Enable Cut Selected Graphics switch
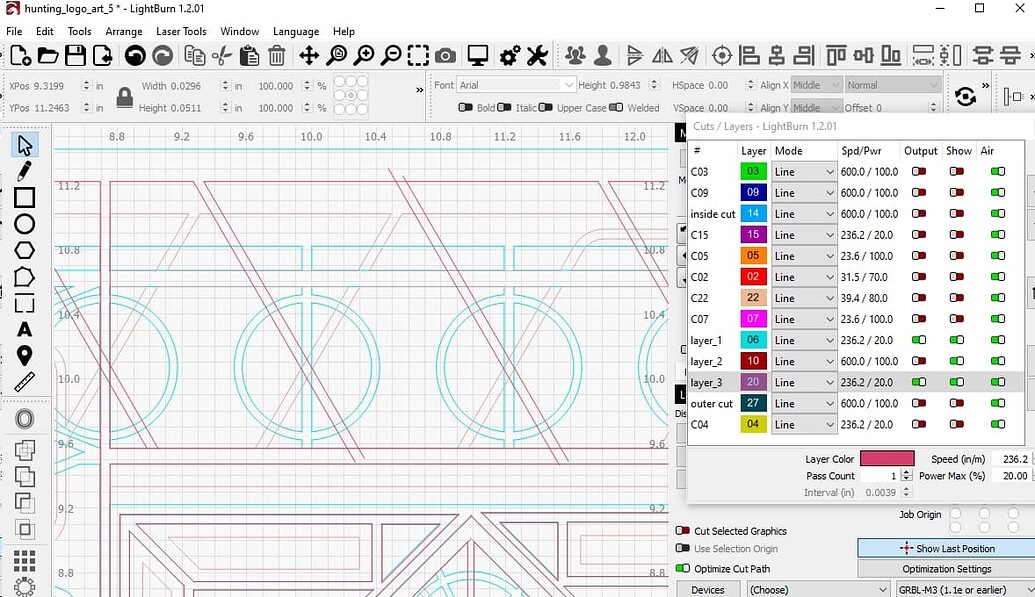 tap(683, 531)
